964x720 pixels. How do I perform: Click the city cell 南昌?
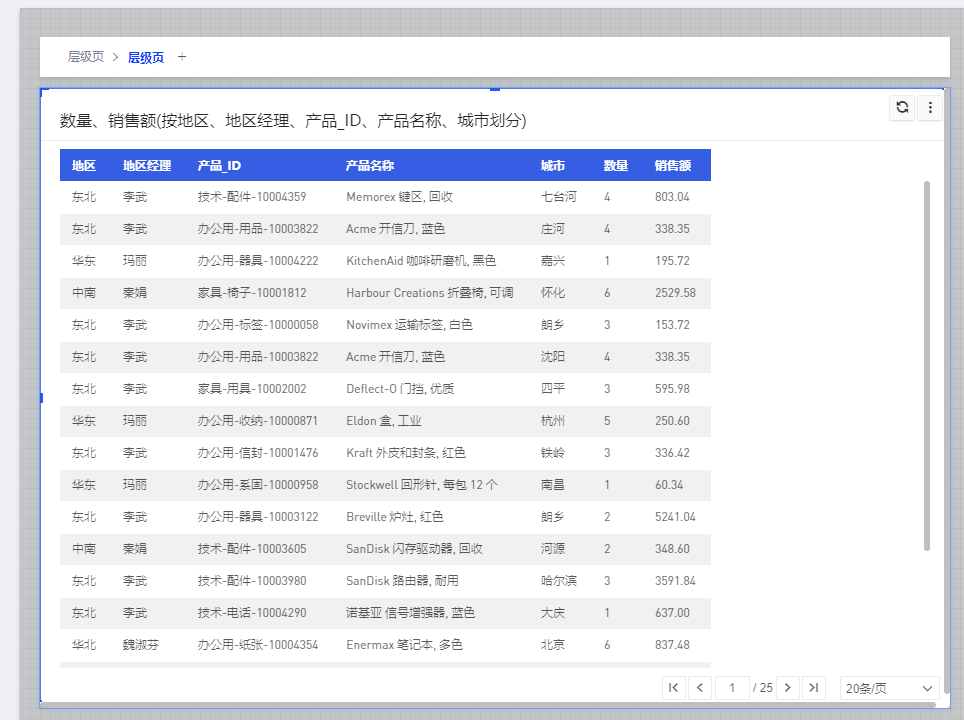[x=553, y=485]
